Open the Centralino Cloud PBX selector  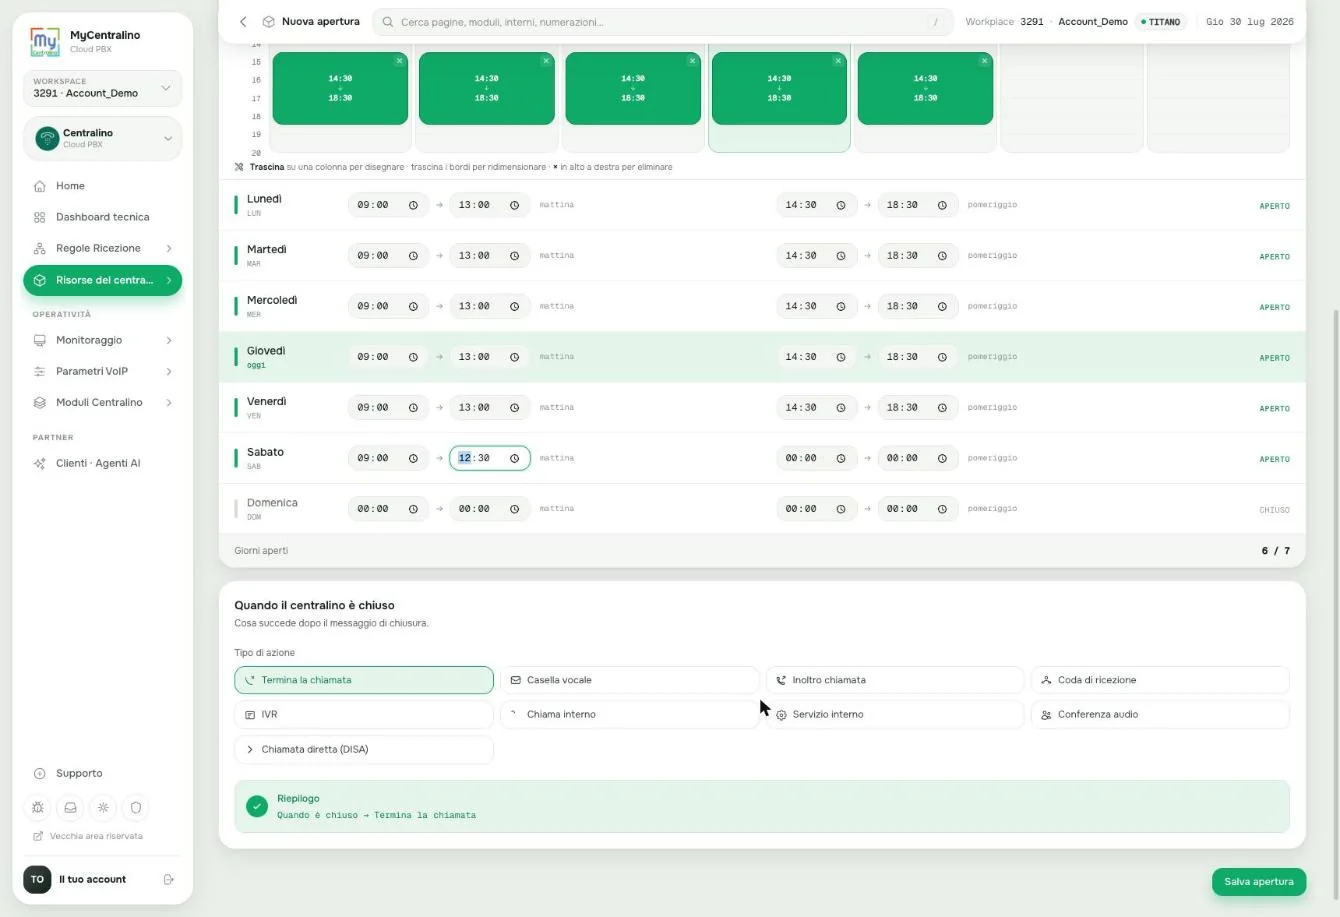pyautogui.click(x=102, y=138)
